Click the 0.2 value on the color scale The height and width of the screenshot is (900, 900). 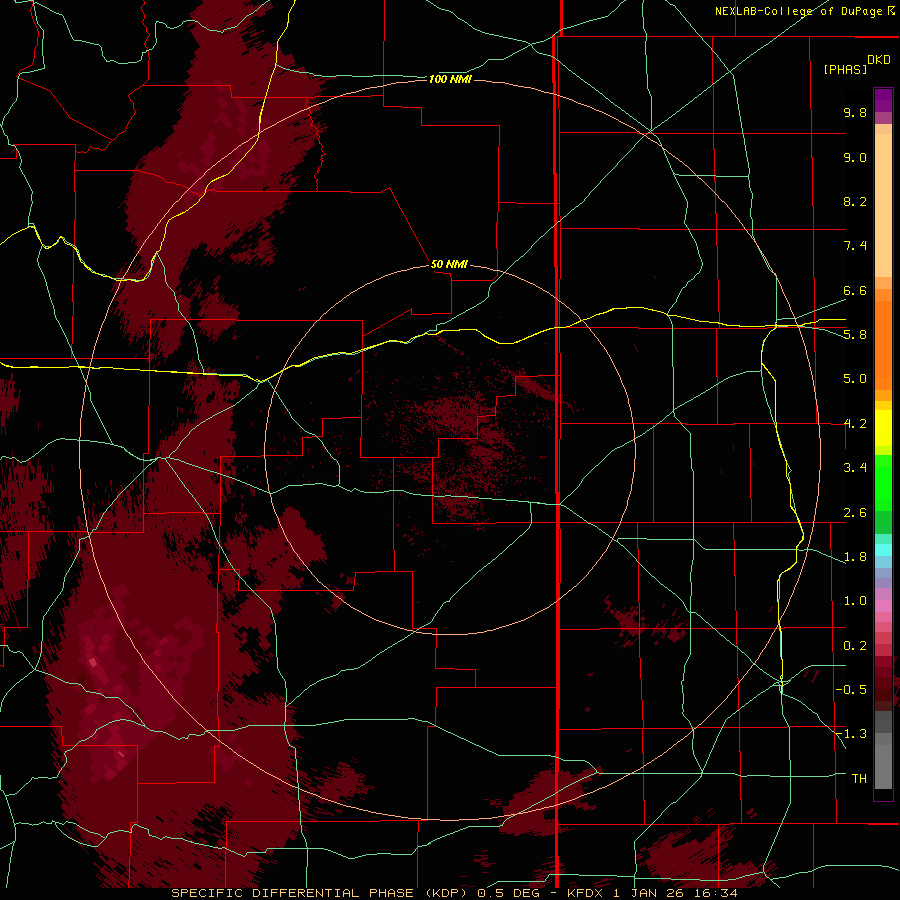pyautogui.click(x=855, y=646)
